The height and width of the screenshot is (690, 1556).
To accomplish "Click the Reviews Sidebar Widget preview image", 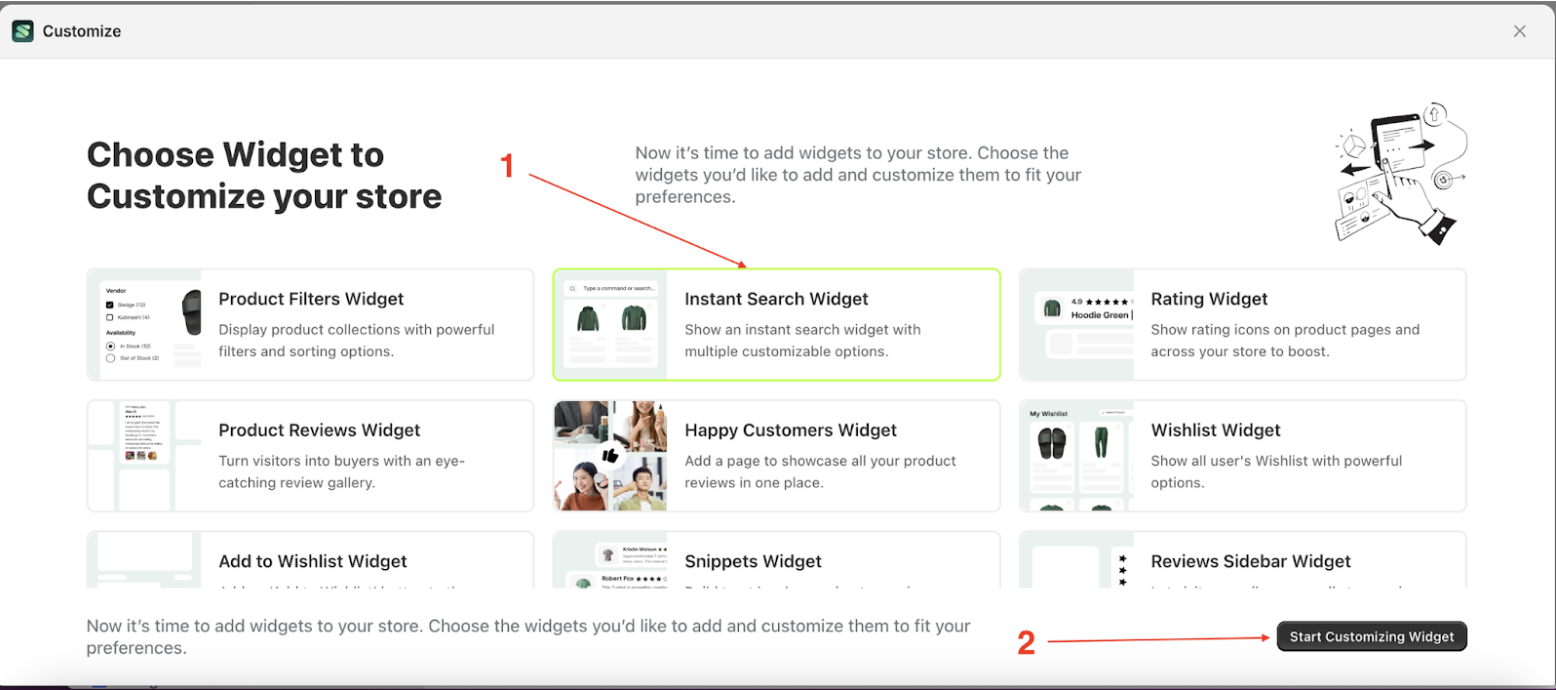I will pos(1077,562).
